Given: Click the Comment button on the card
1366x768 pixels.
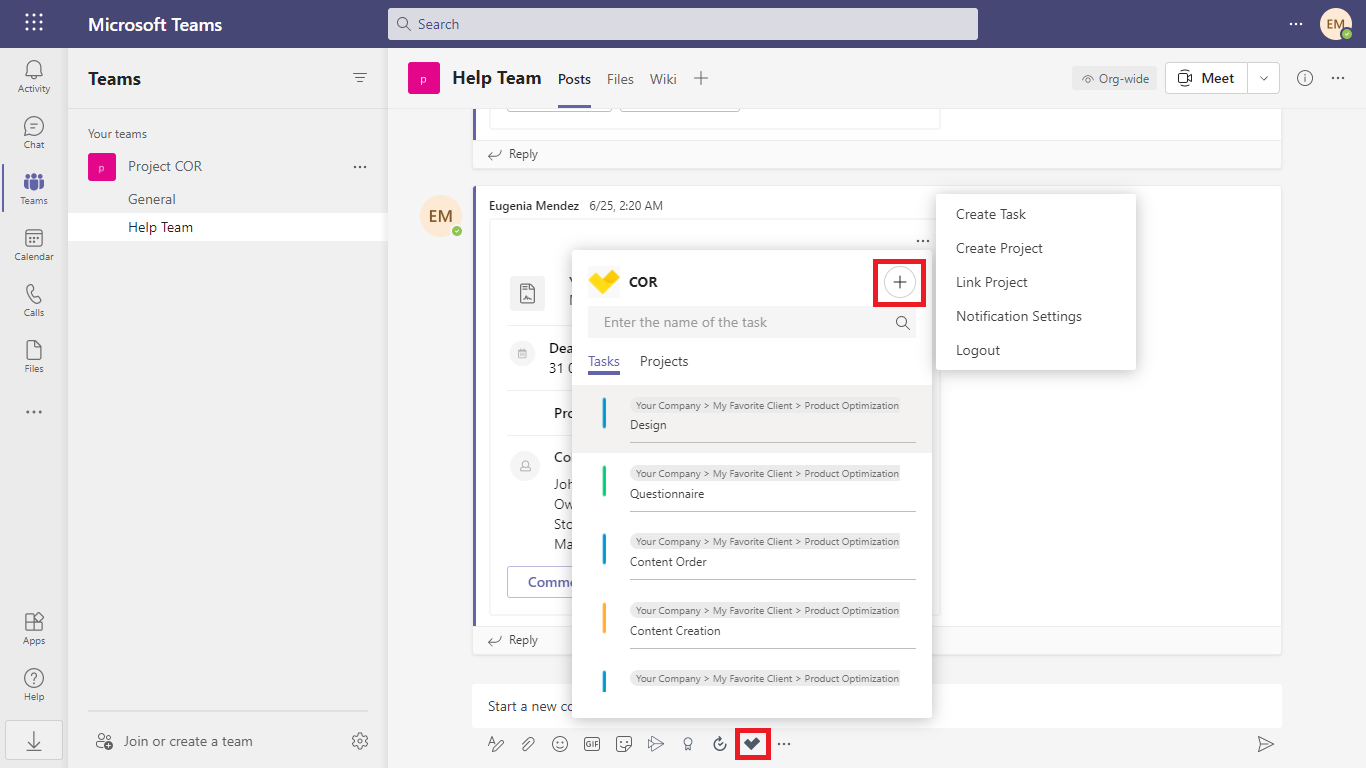Looking at the screenshot, I should [x=540, y=582].
